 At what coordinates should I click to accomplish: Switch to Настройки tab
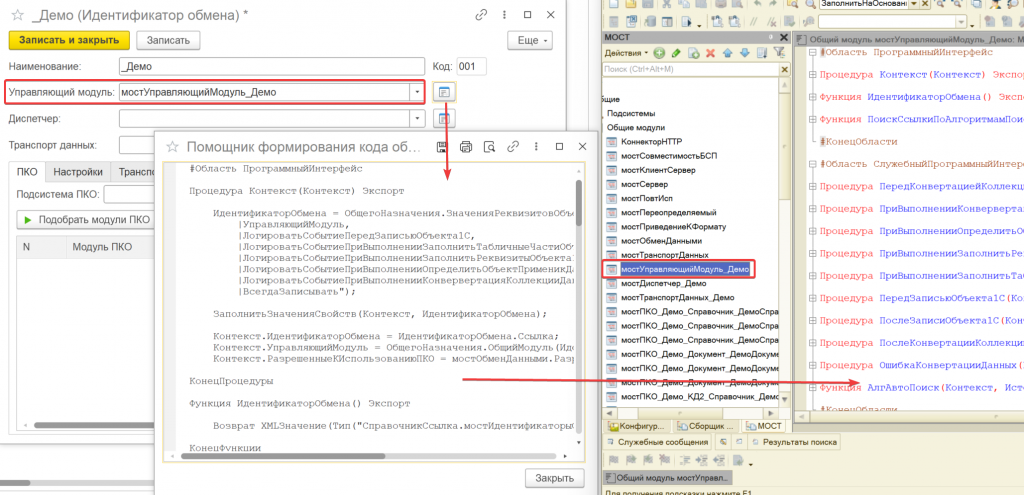click(78, 172)
